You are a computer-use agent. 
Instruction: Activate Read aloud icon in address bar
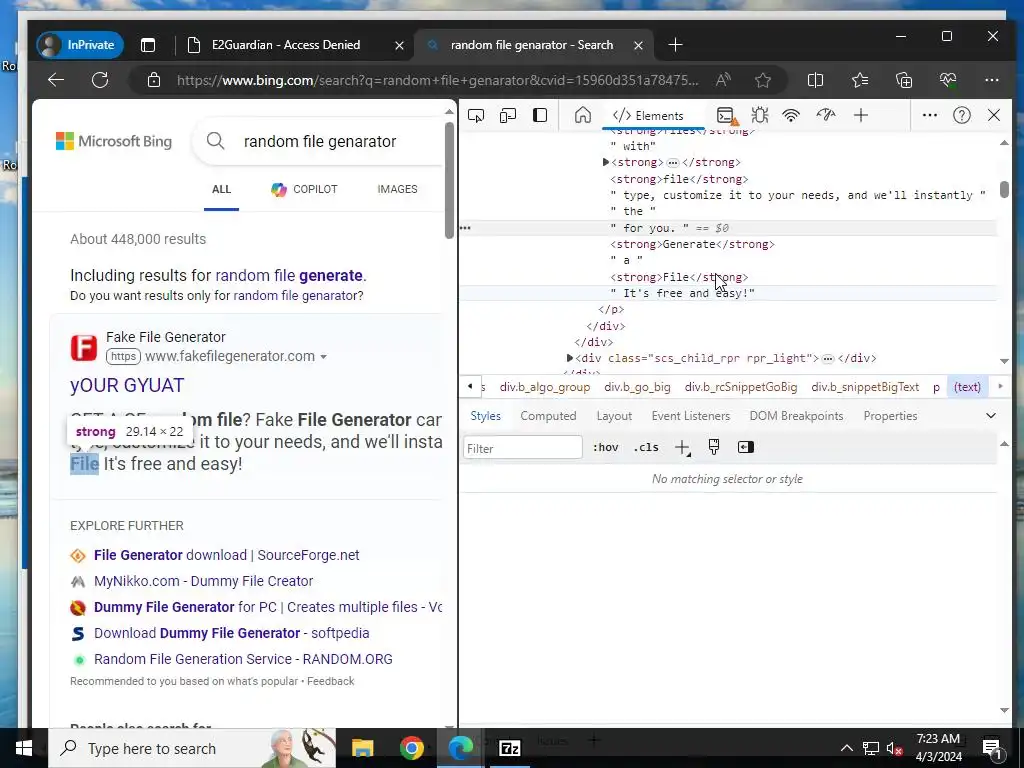point(723,80)
